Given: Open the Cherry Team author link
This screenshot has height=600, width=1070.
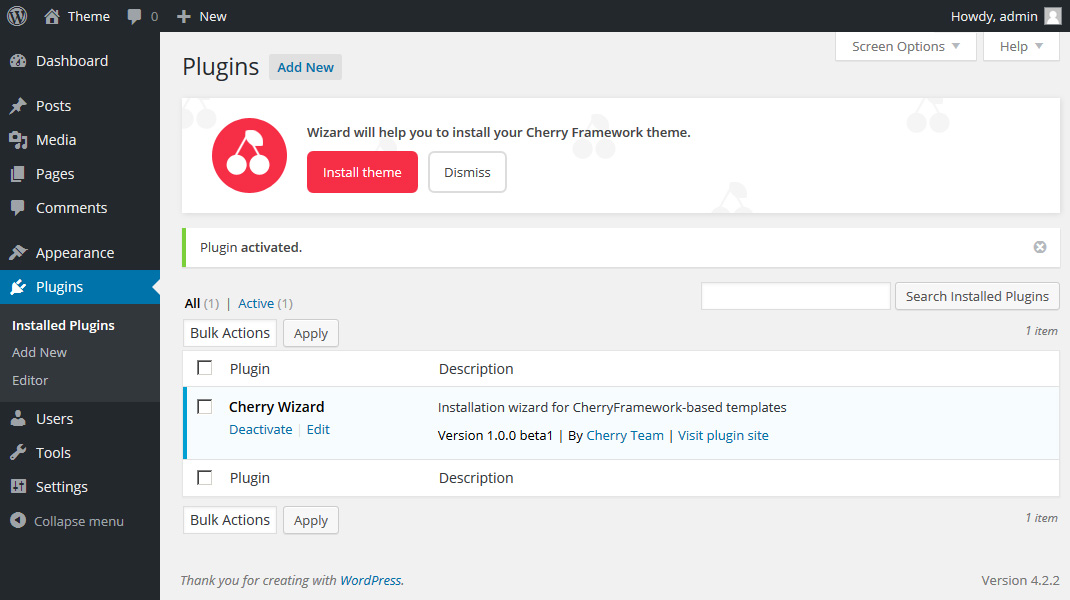Looking at the screenshot, I should 625,435.
